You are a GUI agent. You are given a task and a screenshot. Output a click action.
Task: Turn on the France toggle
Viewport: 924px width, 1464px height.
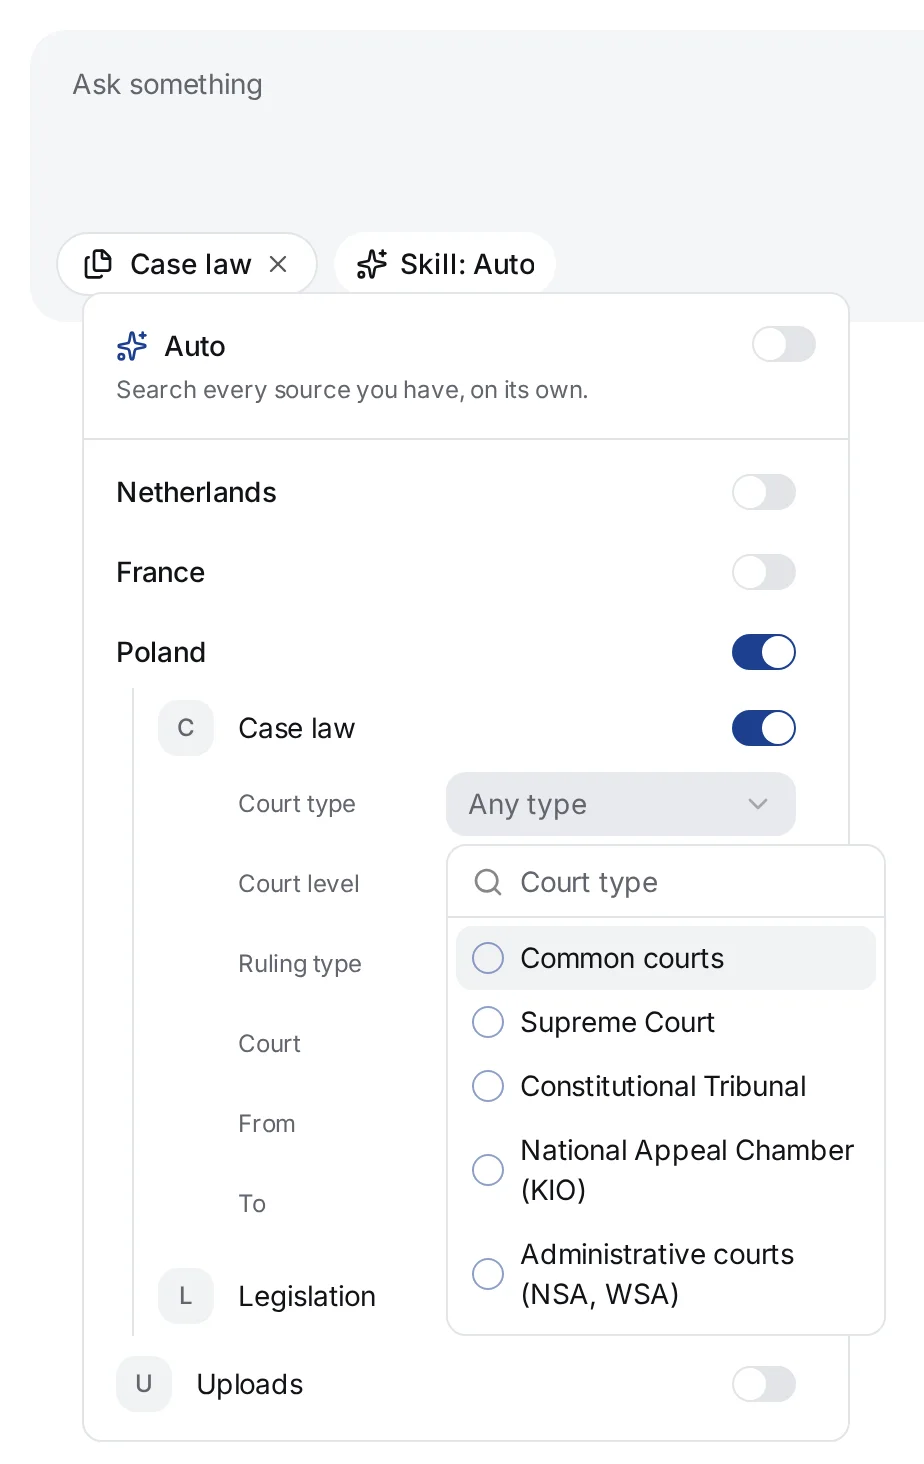pyautogui.click(x=764, y=572)
